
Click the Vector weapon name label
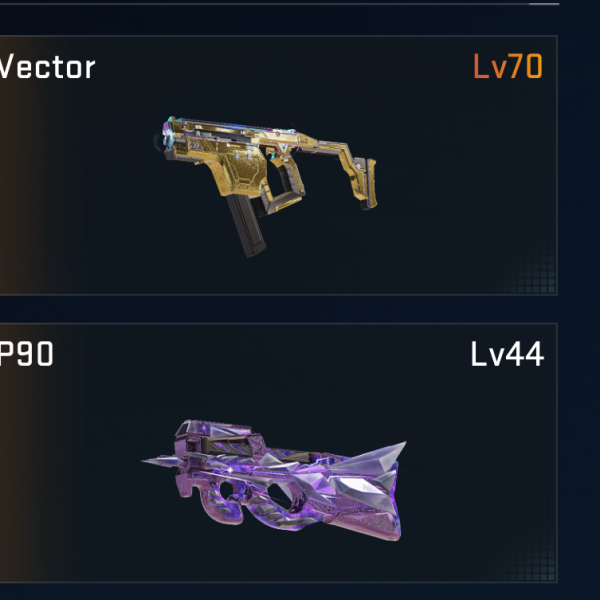click(47, 67)
